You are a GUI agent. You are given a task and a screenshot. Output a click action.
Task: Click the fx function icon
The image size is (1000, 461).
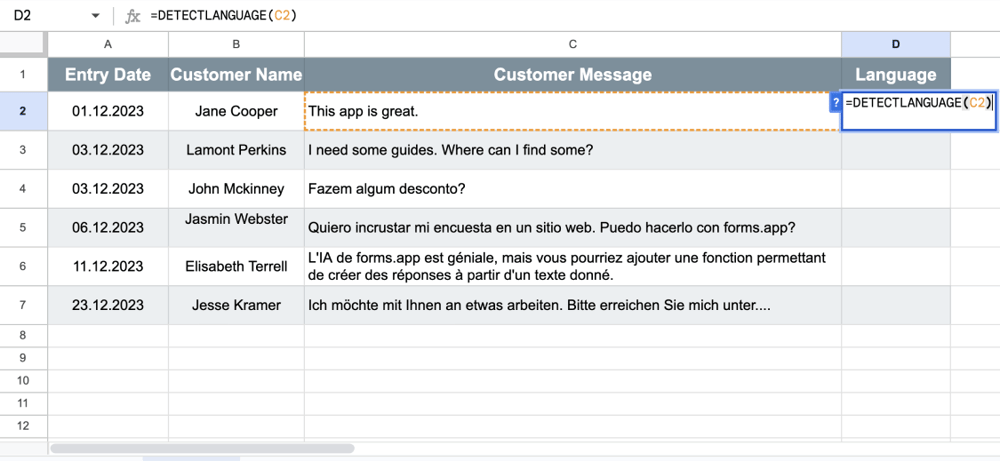(x=133, y=16)
